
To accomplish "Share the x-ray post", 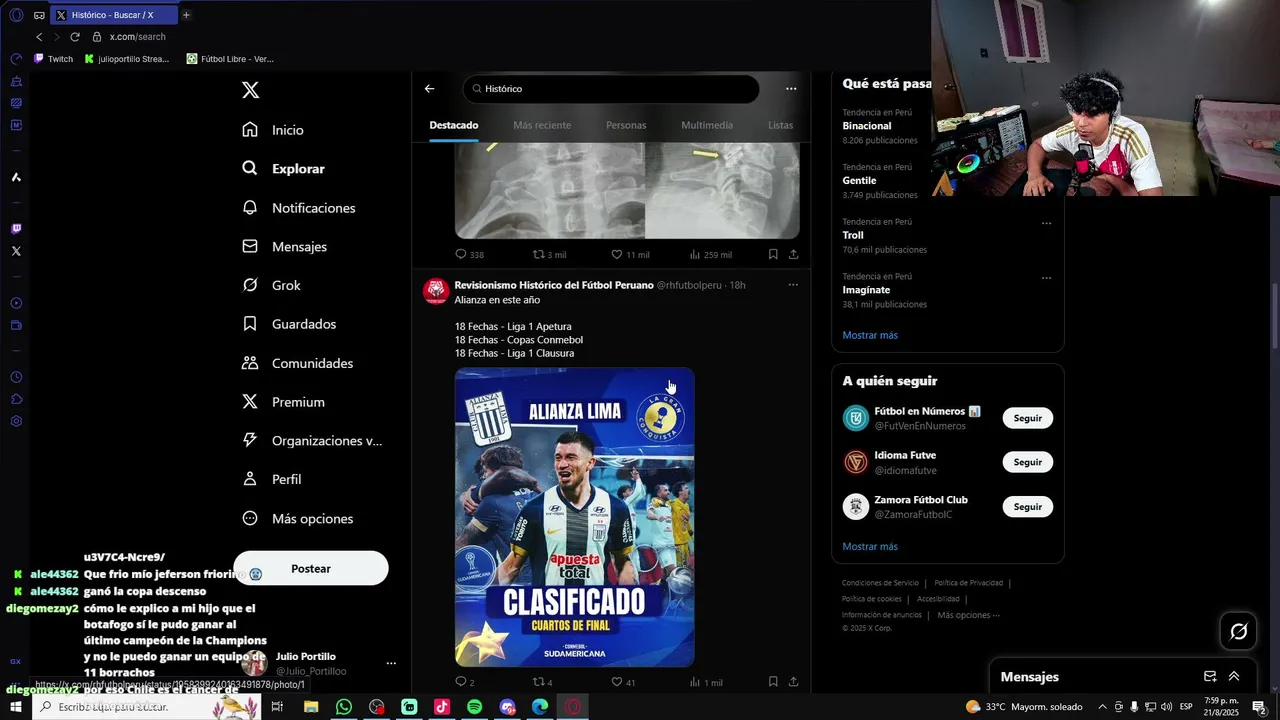I will (793, 255).
